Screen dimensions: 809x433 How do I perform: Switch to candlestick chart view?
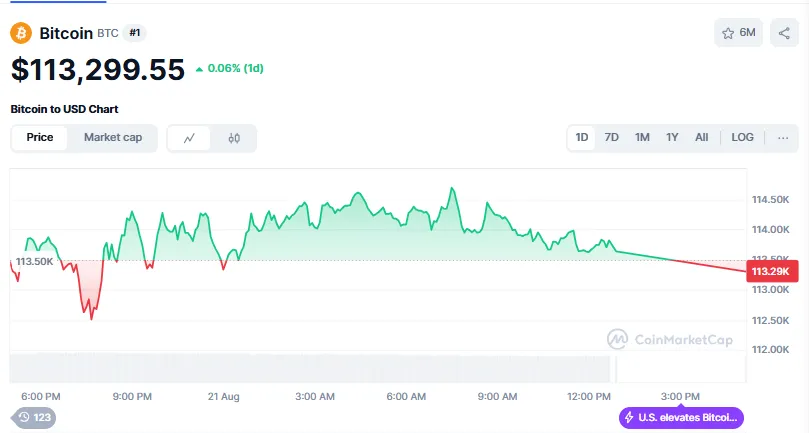[x=234, y=138]
